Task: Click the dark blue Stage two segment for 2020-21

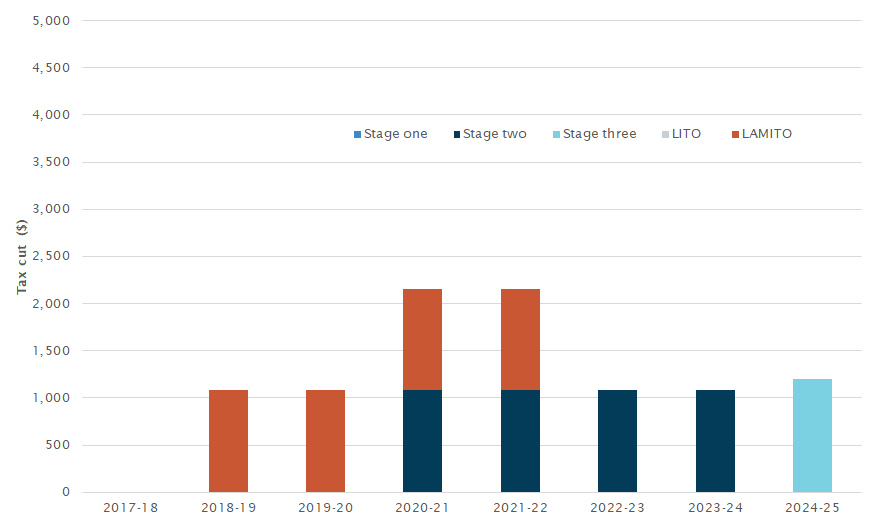Action: [x=422, y=441]
